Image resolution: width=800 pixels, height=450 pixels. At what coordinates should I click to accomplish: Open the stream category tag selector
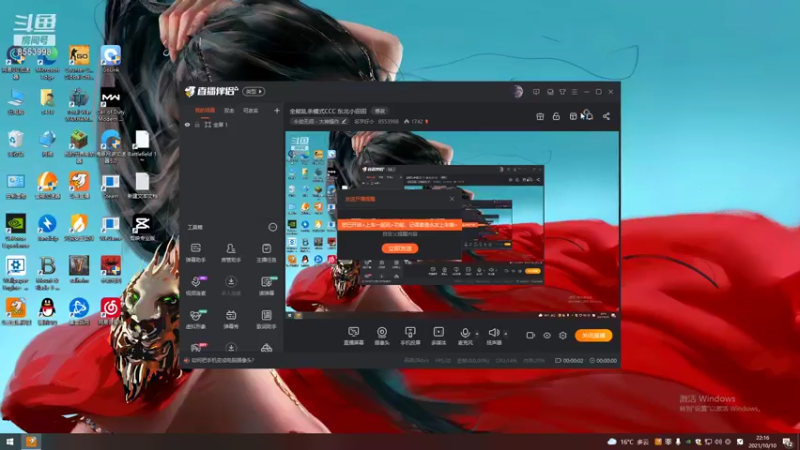[x=320, y=121]
